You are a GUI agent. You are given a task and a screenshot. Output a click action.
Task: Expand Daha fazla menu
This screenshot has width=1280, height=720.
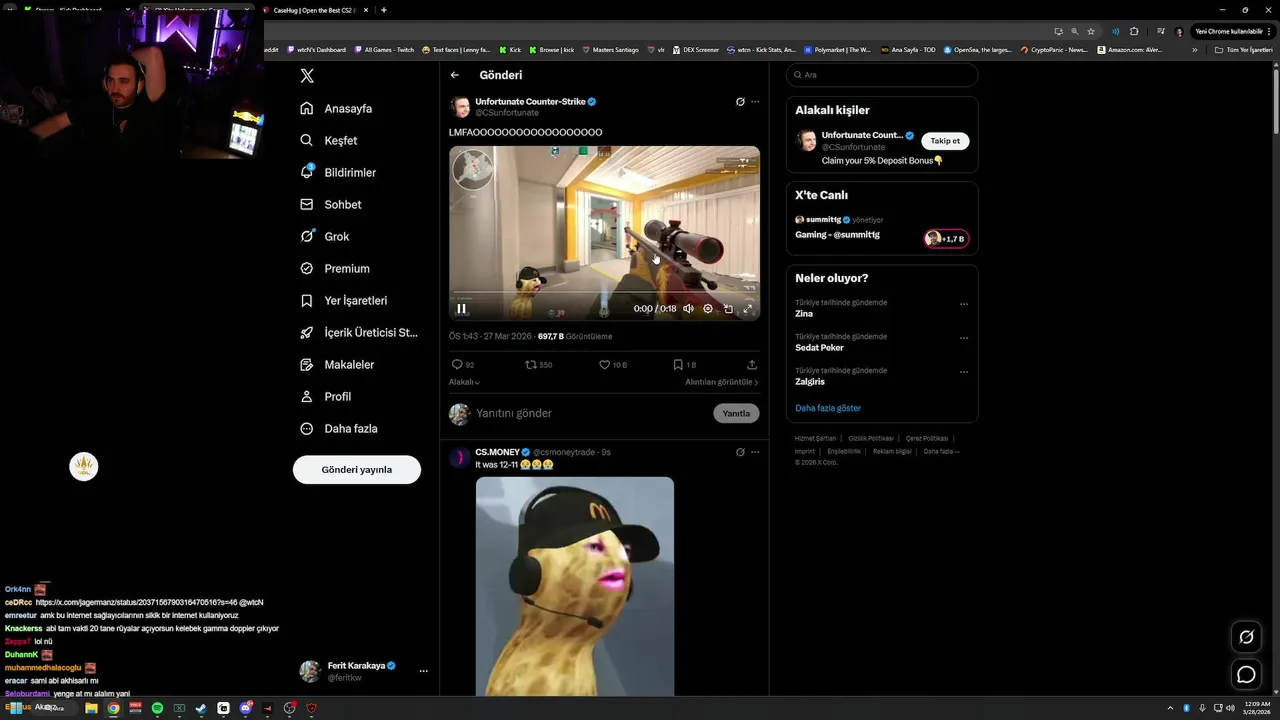click(x=339, y=429)
